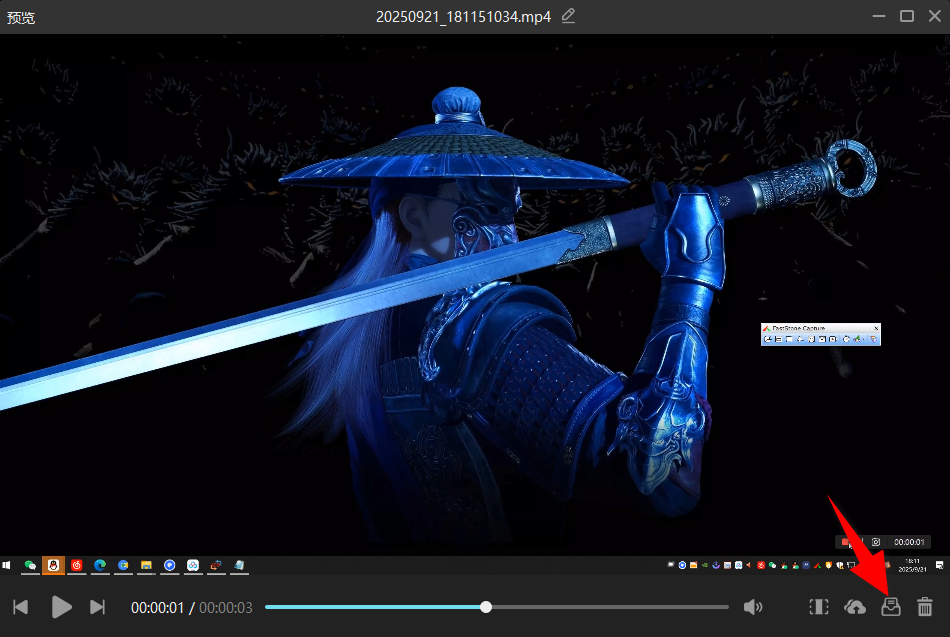
Task: Mute the audio with the speaker icon
Action: [752, 607]
